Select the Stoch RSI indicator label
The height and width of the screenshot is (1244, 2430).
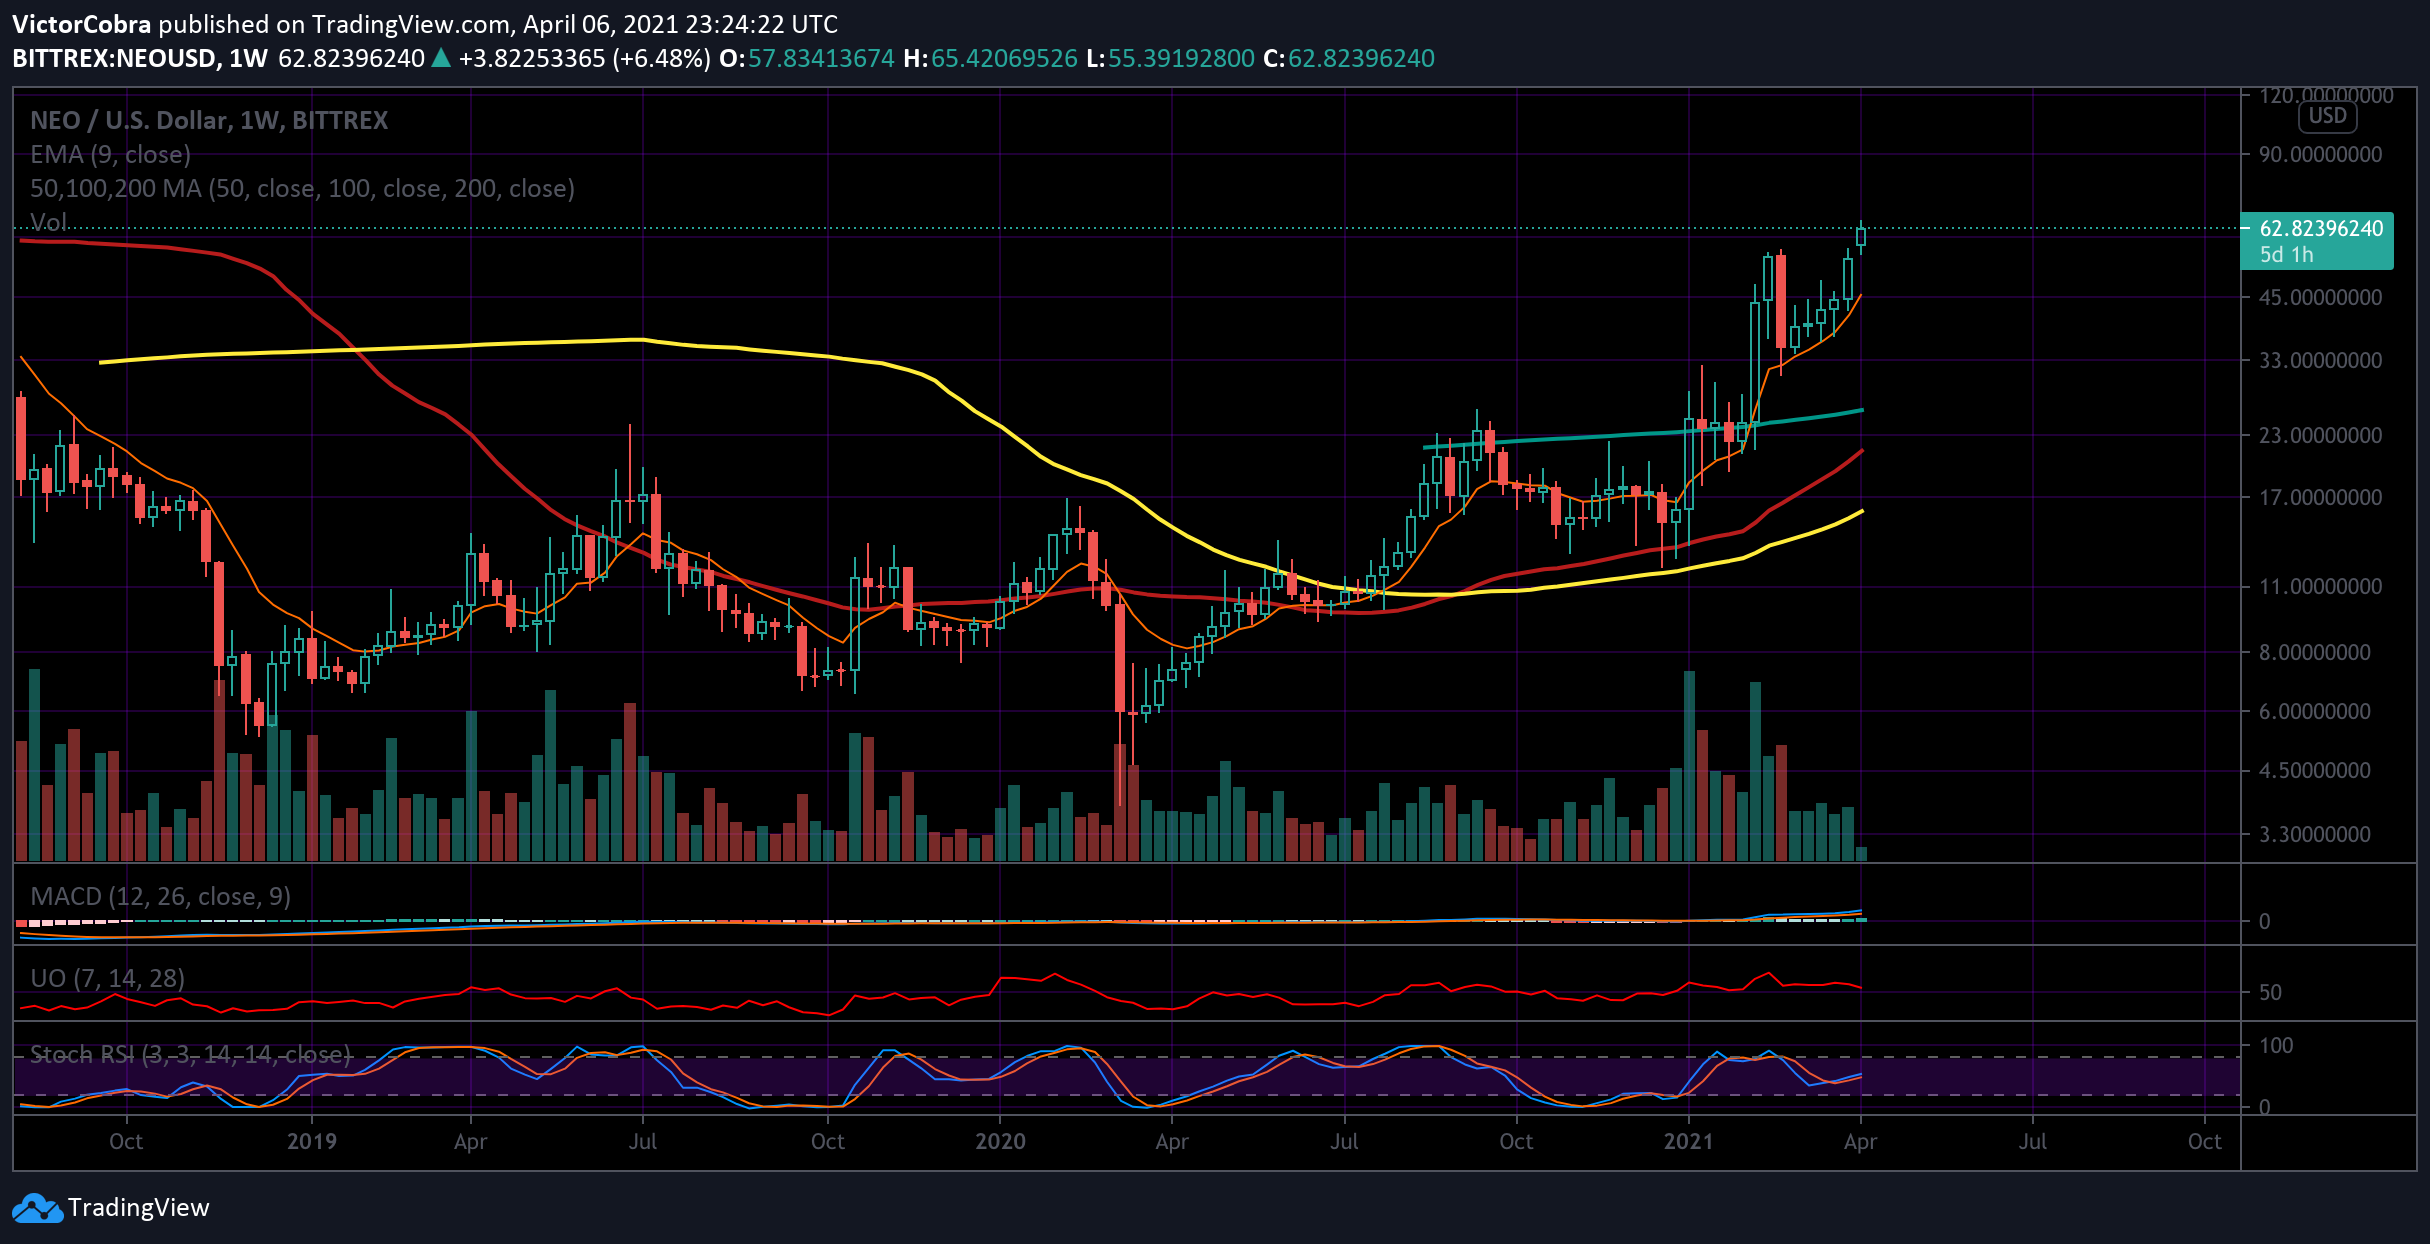(x=190, y=1054)
